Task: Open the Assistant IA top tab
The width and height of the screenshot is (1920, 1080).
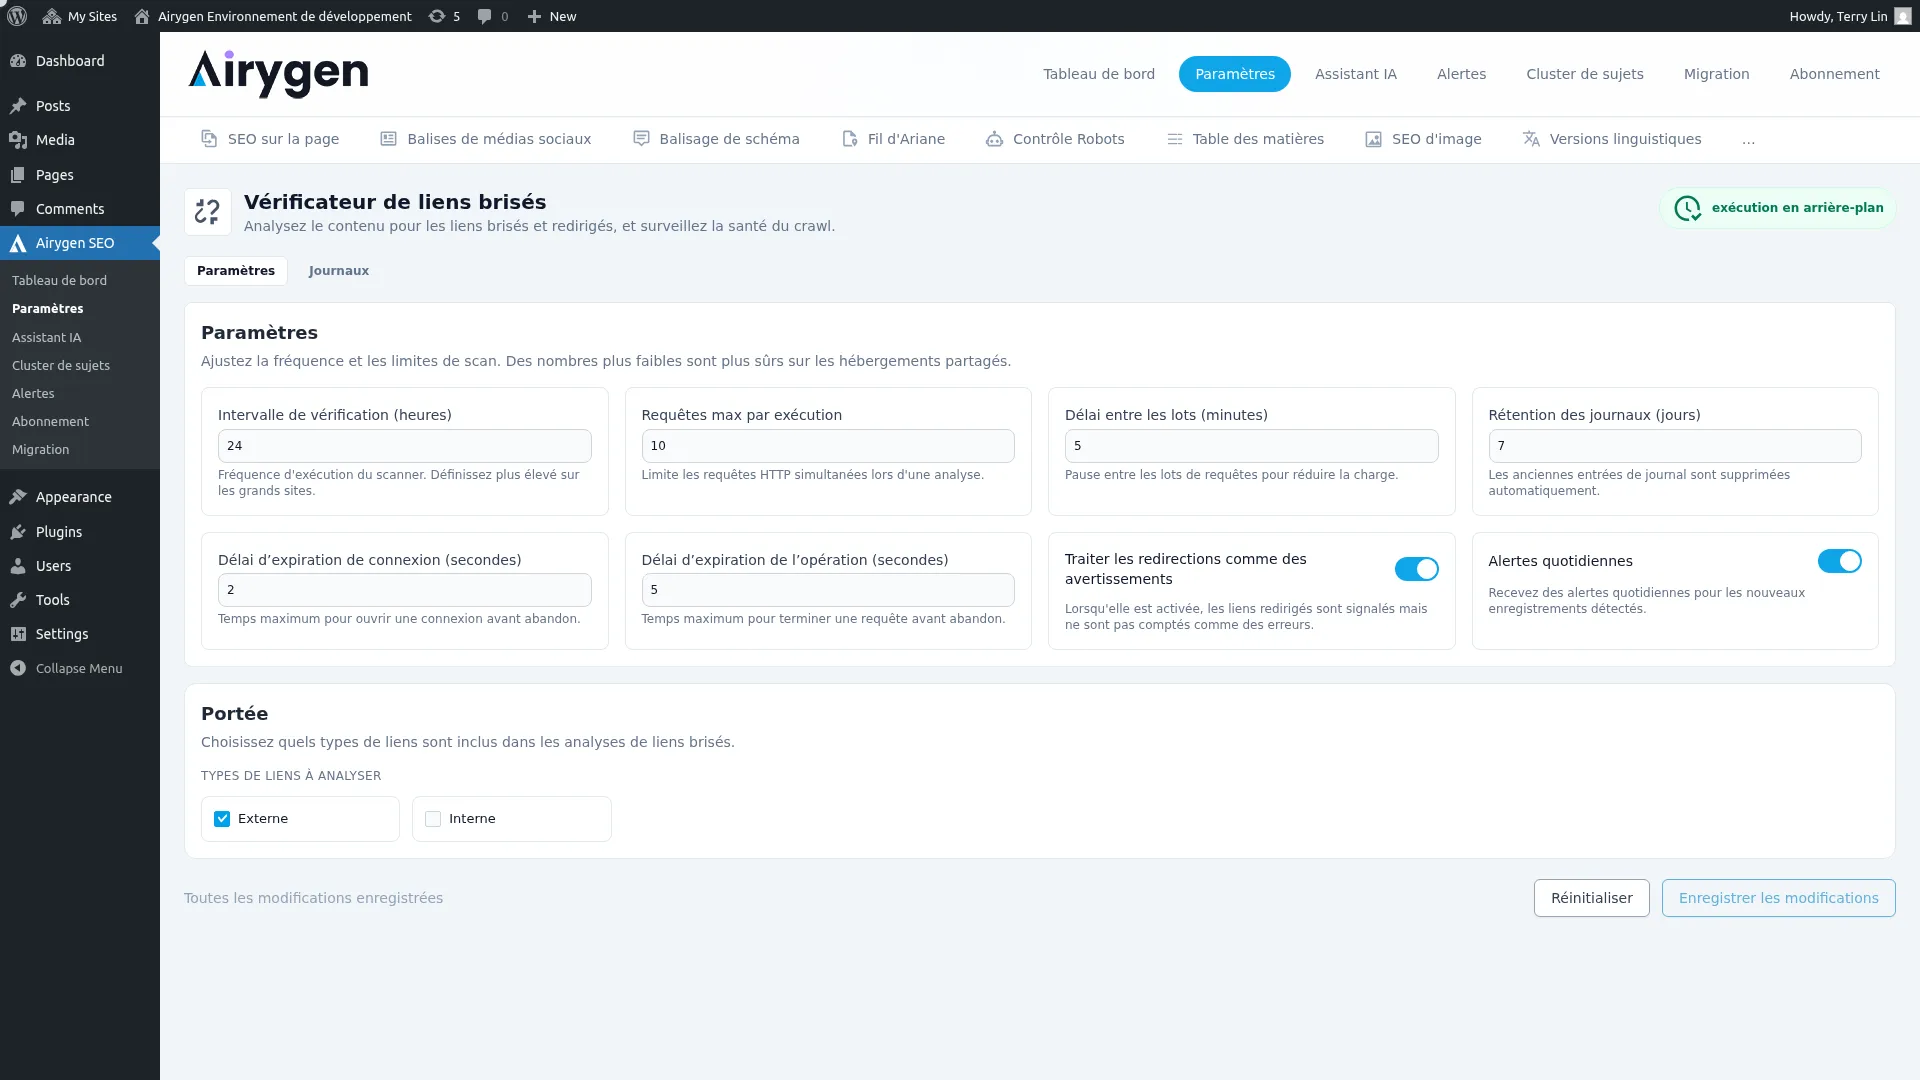Action: pyautogui.click(x=1356, y=74)
